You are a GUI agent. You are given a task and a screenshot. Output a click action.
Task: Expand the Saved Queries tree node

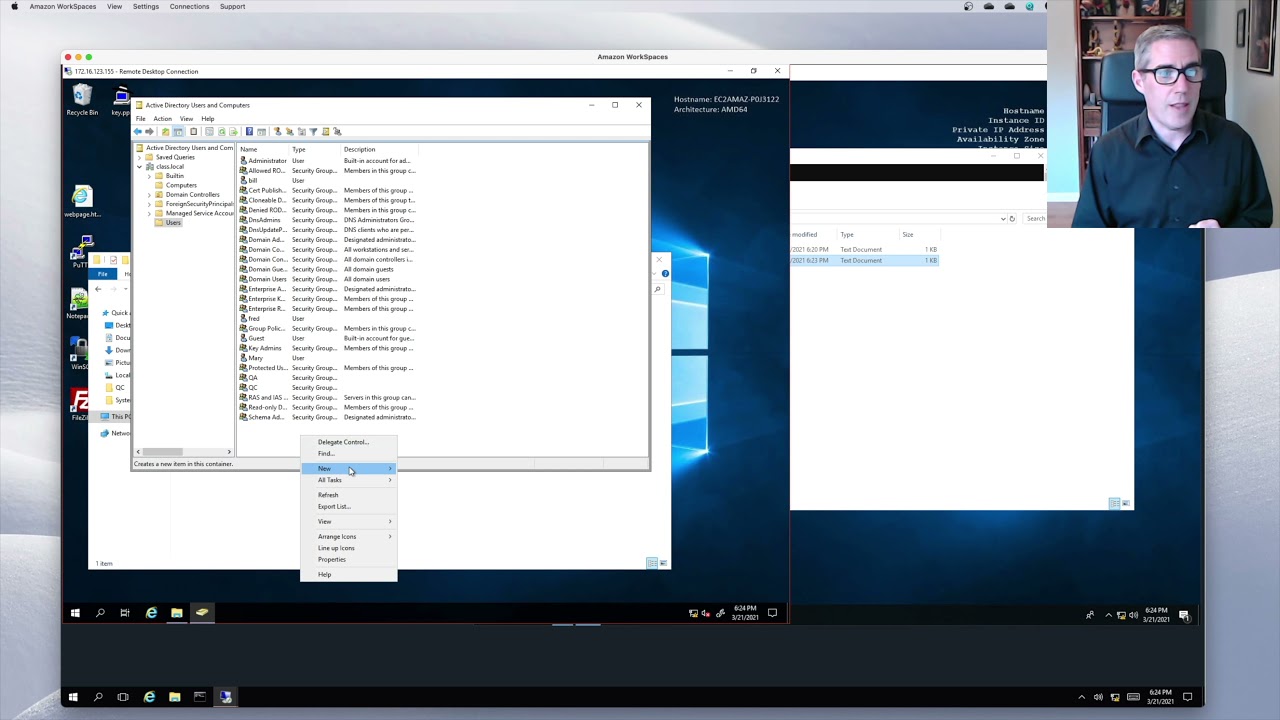click(141, 157)
